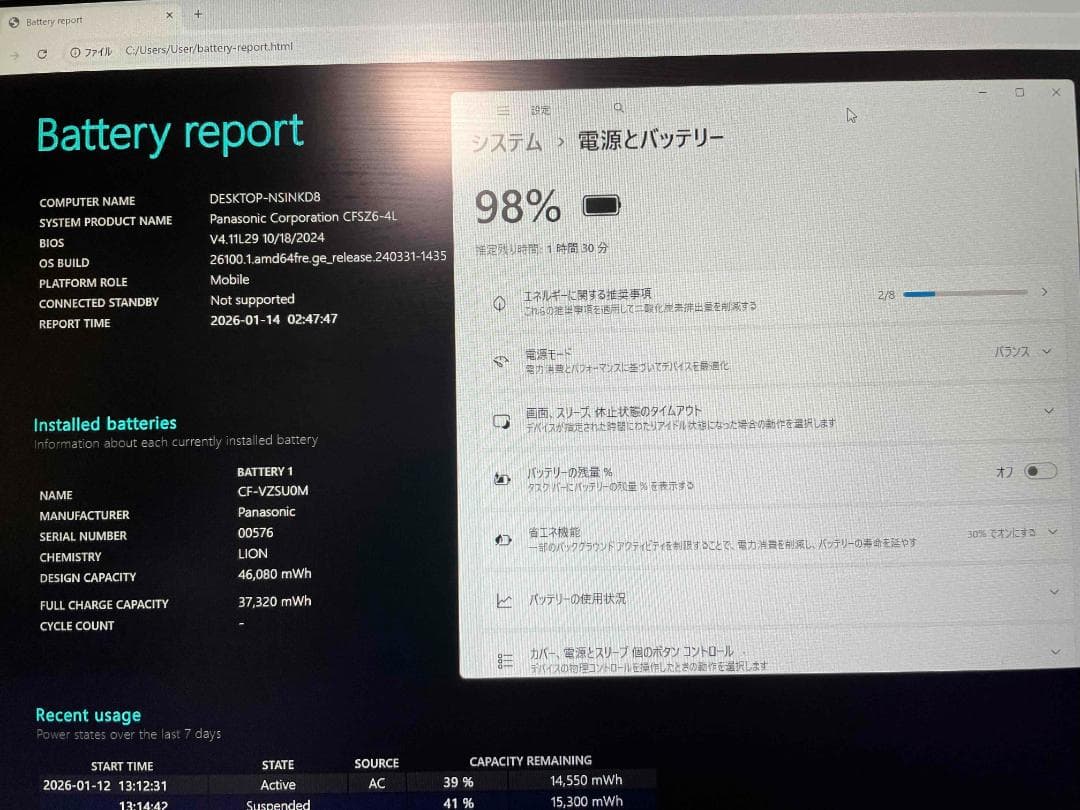
Task: Click the battery status icon beside 98%
Action: coord(600,204)
